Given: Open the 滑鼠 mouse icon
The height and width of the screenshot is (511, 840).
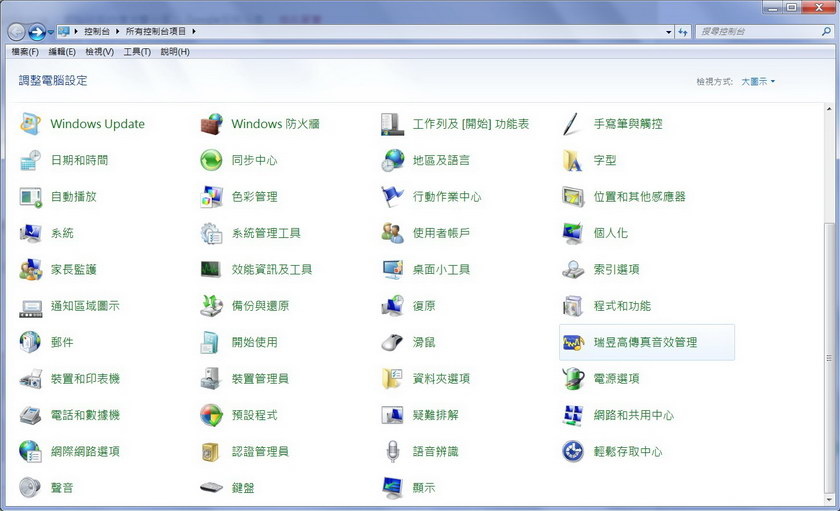Looking at the screenshot, I should coord(392,342).
